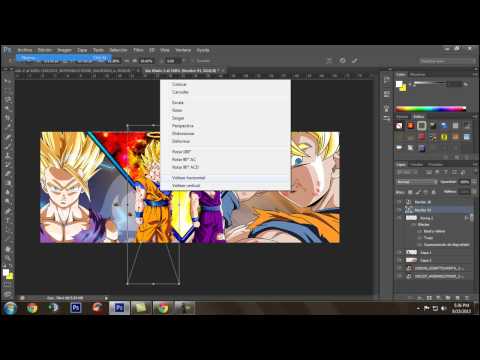Select the Crop tool
This screenshot has height=360, width=480.
pyautogui.click(x=8, y=117)
